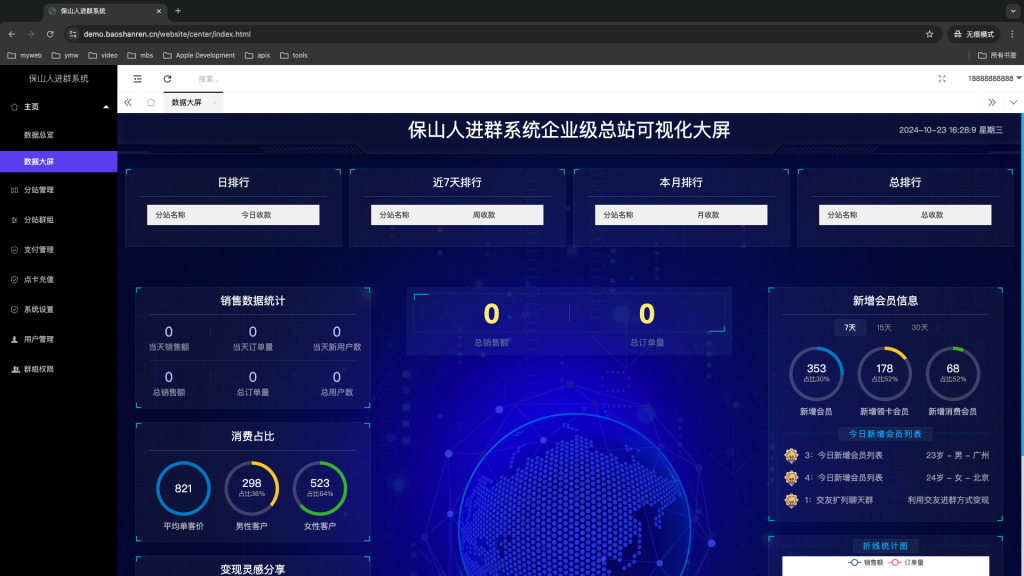The height and width of the screenshot is (576, 1024).
Task: Click the 周收款 column header
Action: pos(484,215)
